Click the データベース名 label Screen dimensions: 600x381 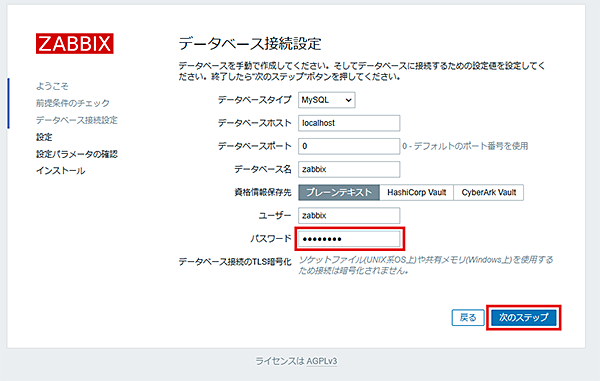263,169
